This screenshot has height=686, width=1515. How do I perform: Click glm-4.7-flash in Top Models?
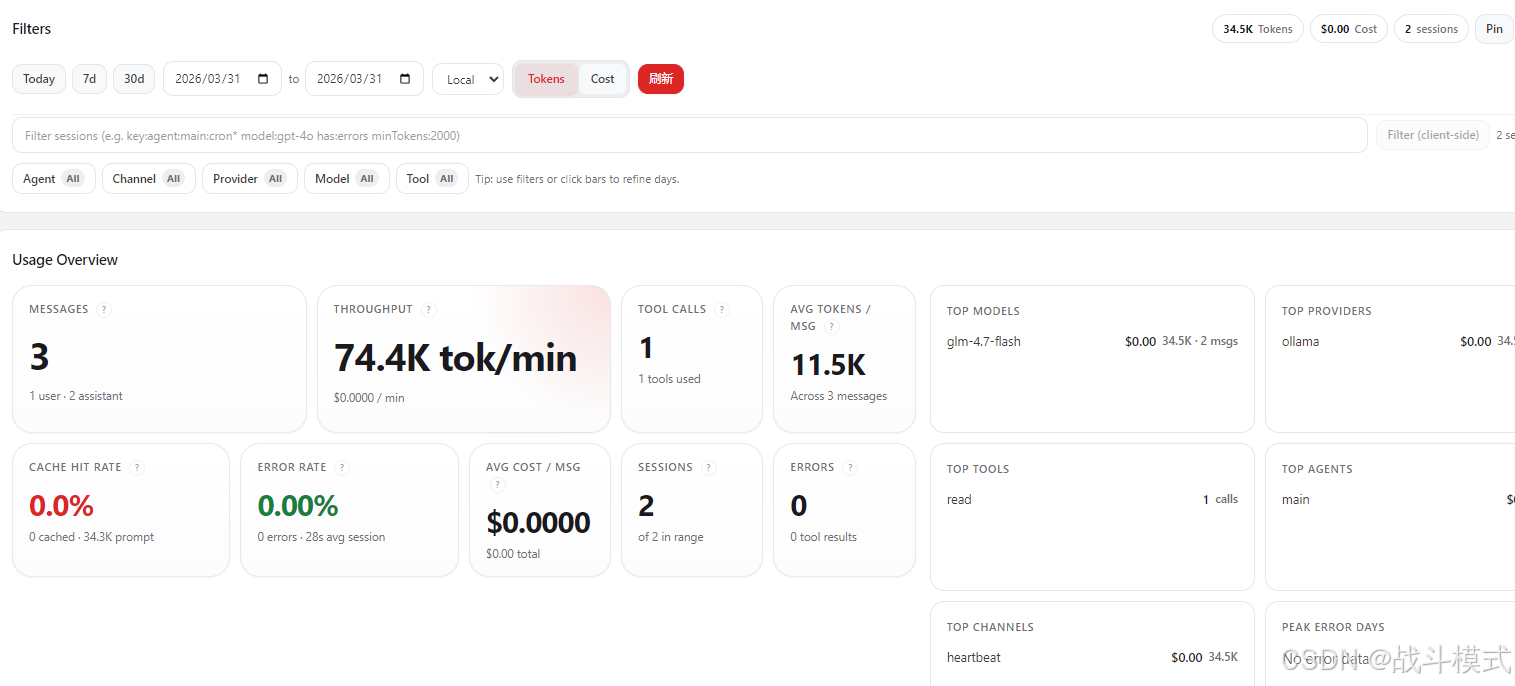pyautogui.click(x=984, y=342)
